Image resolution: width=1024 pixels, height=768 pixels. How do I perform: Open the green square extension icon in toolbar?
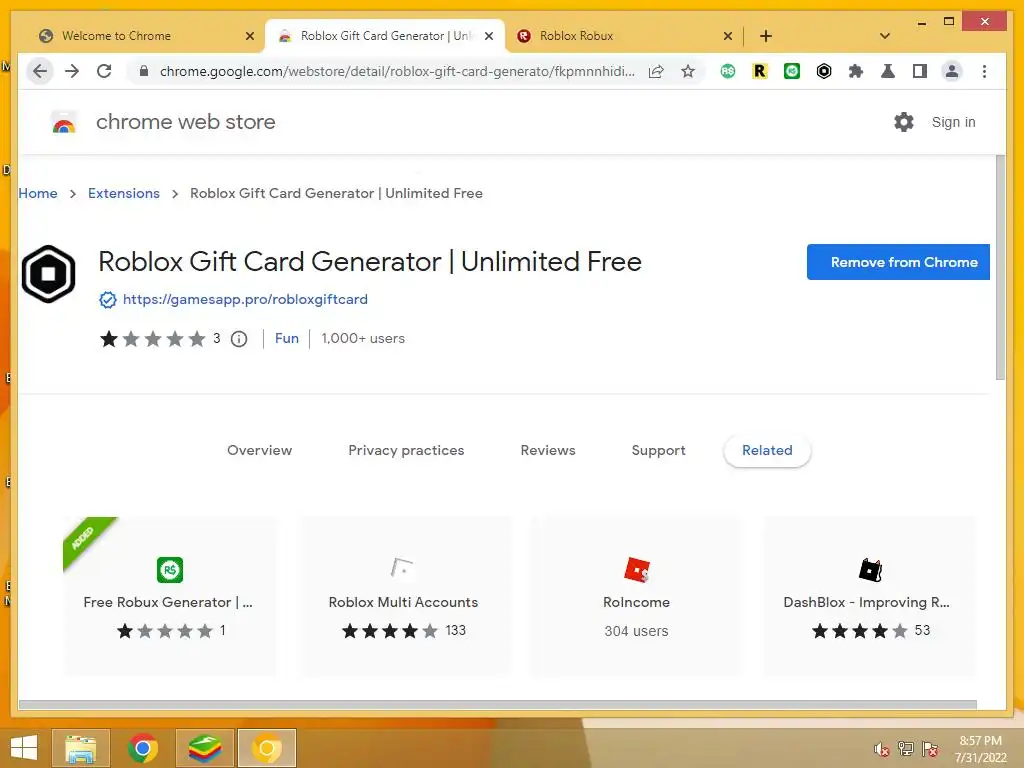792,71
